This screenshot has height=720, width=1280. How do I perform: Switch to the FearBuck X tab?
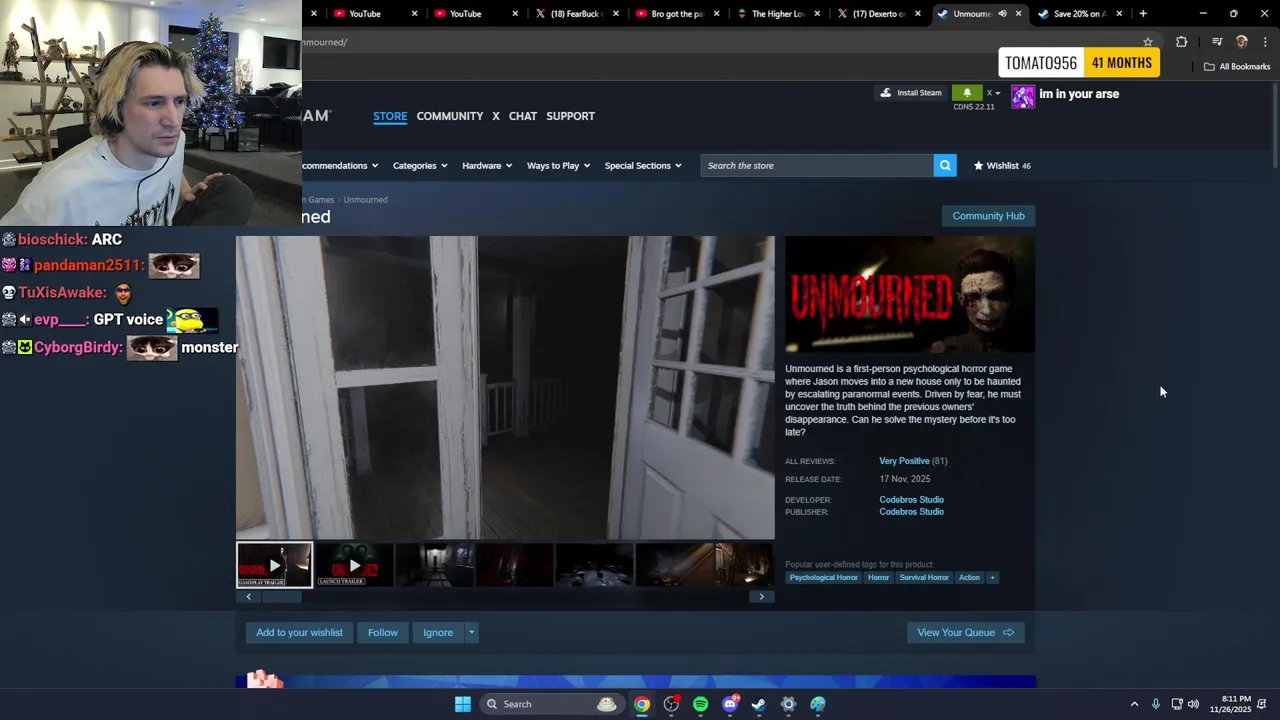tap(577, 14)
